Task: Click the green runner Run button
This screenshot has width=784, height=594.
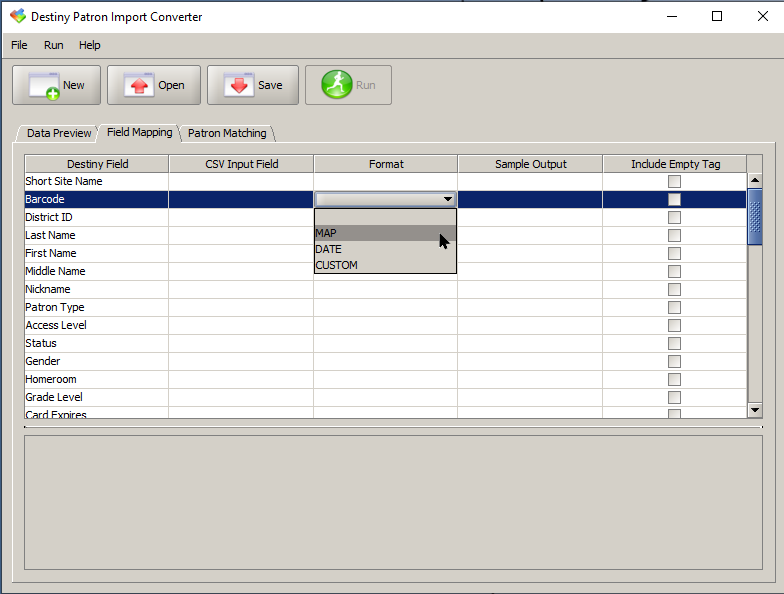Action: [x=348, y=85]
